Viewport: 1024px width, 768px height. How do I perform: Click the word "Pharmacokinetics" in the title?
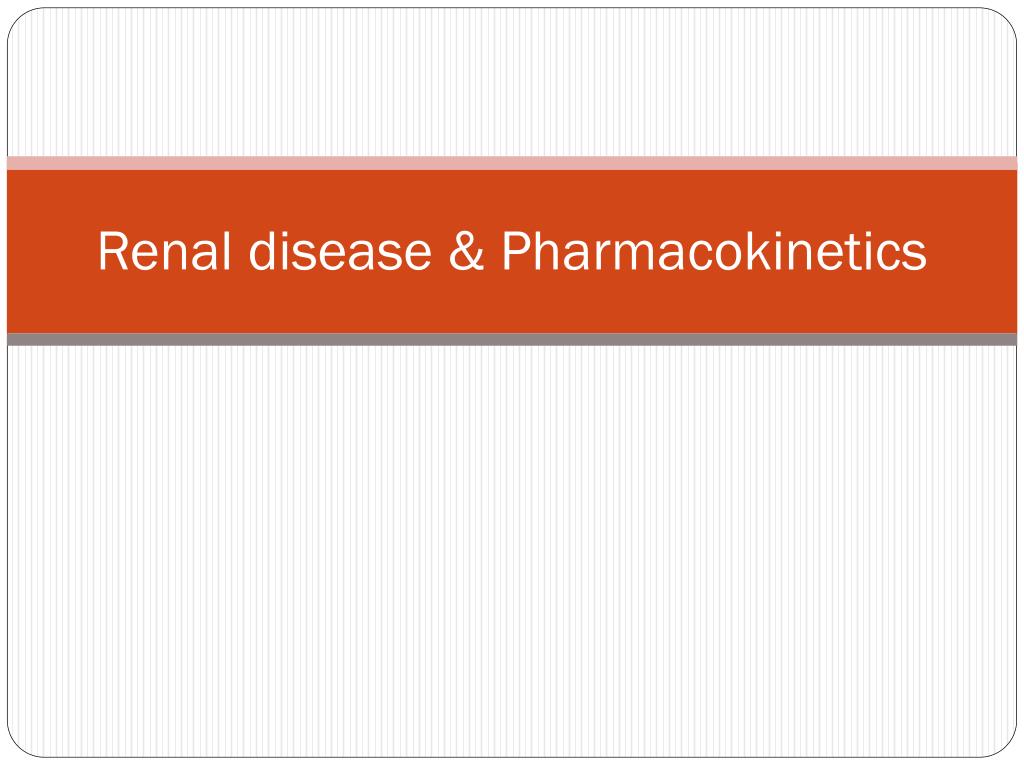pos(714,251)
